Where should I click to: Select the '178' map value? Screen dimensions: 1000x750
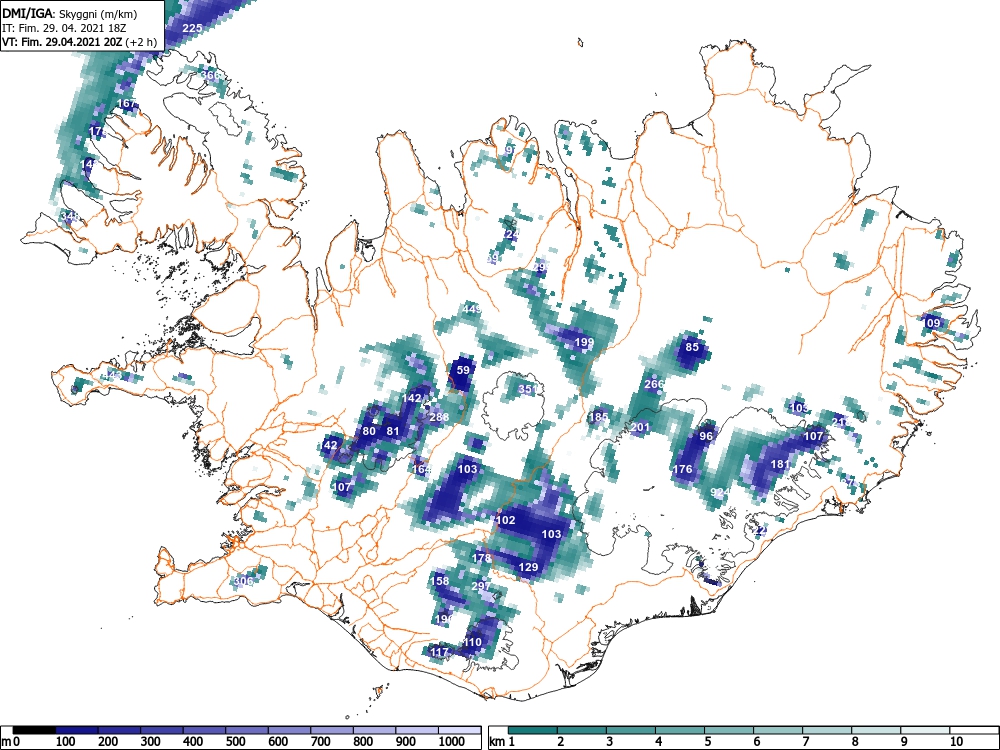click(x=482, y=559)
